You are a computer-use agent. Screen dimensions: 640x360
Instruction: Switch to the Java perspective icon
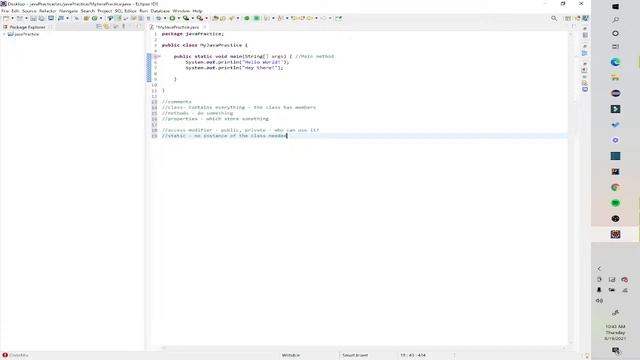[x=585, y=18]
